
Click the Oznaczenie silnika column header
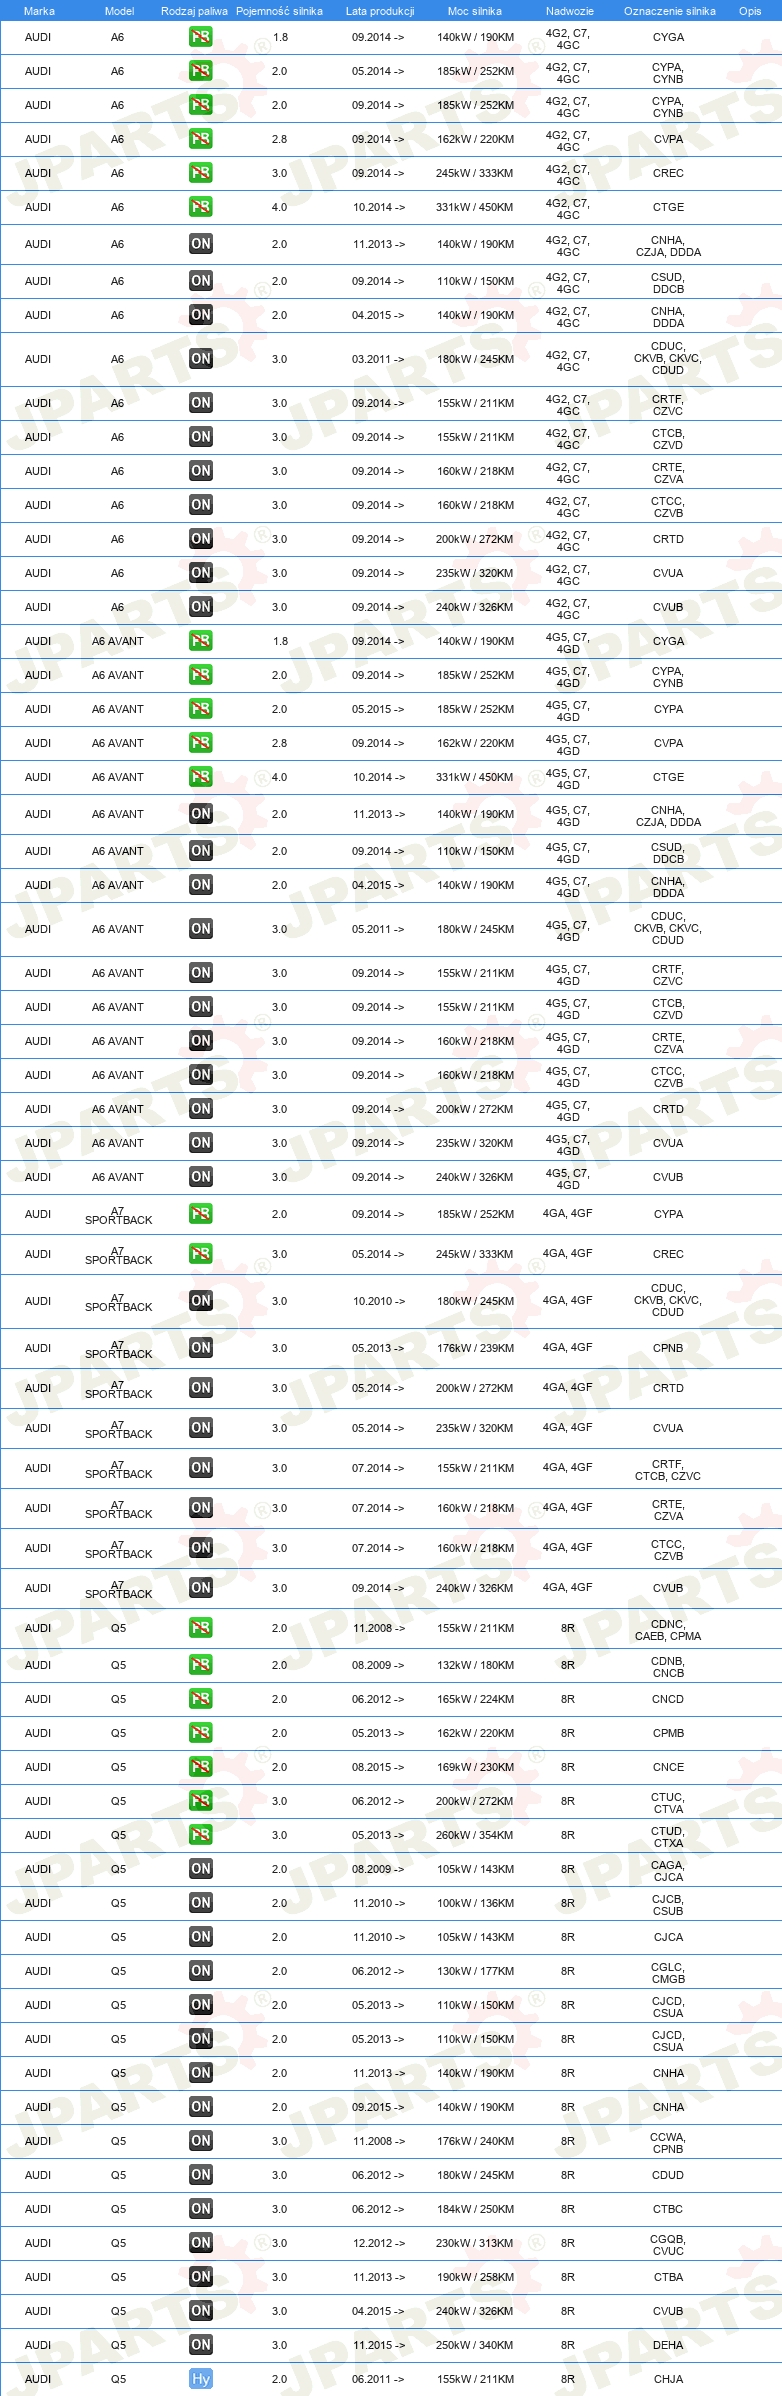tap(670, 11)
